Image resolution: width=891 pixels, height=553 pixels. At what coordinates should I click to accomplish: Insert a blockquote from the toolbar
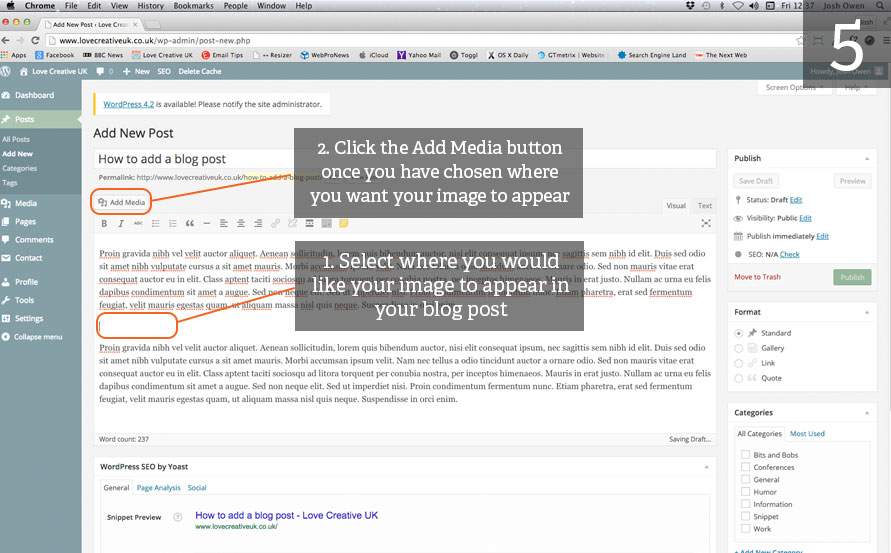[x=189, y=223]
